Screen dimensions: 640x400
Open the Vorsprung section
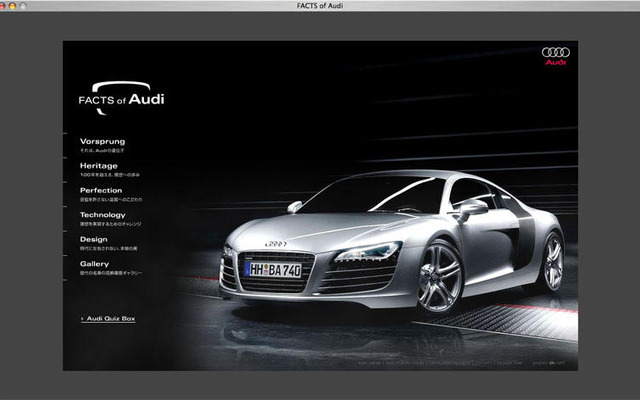(102, 142)
